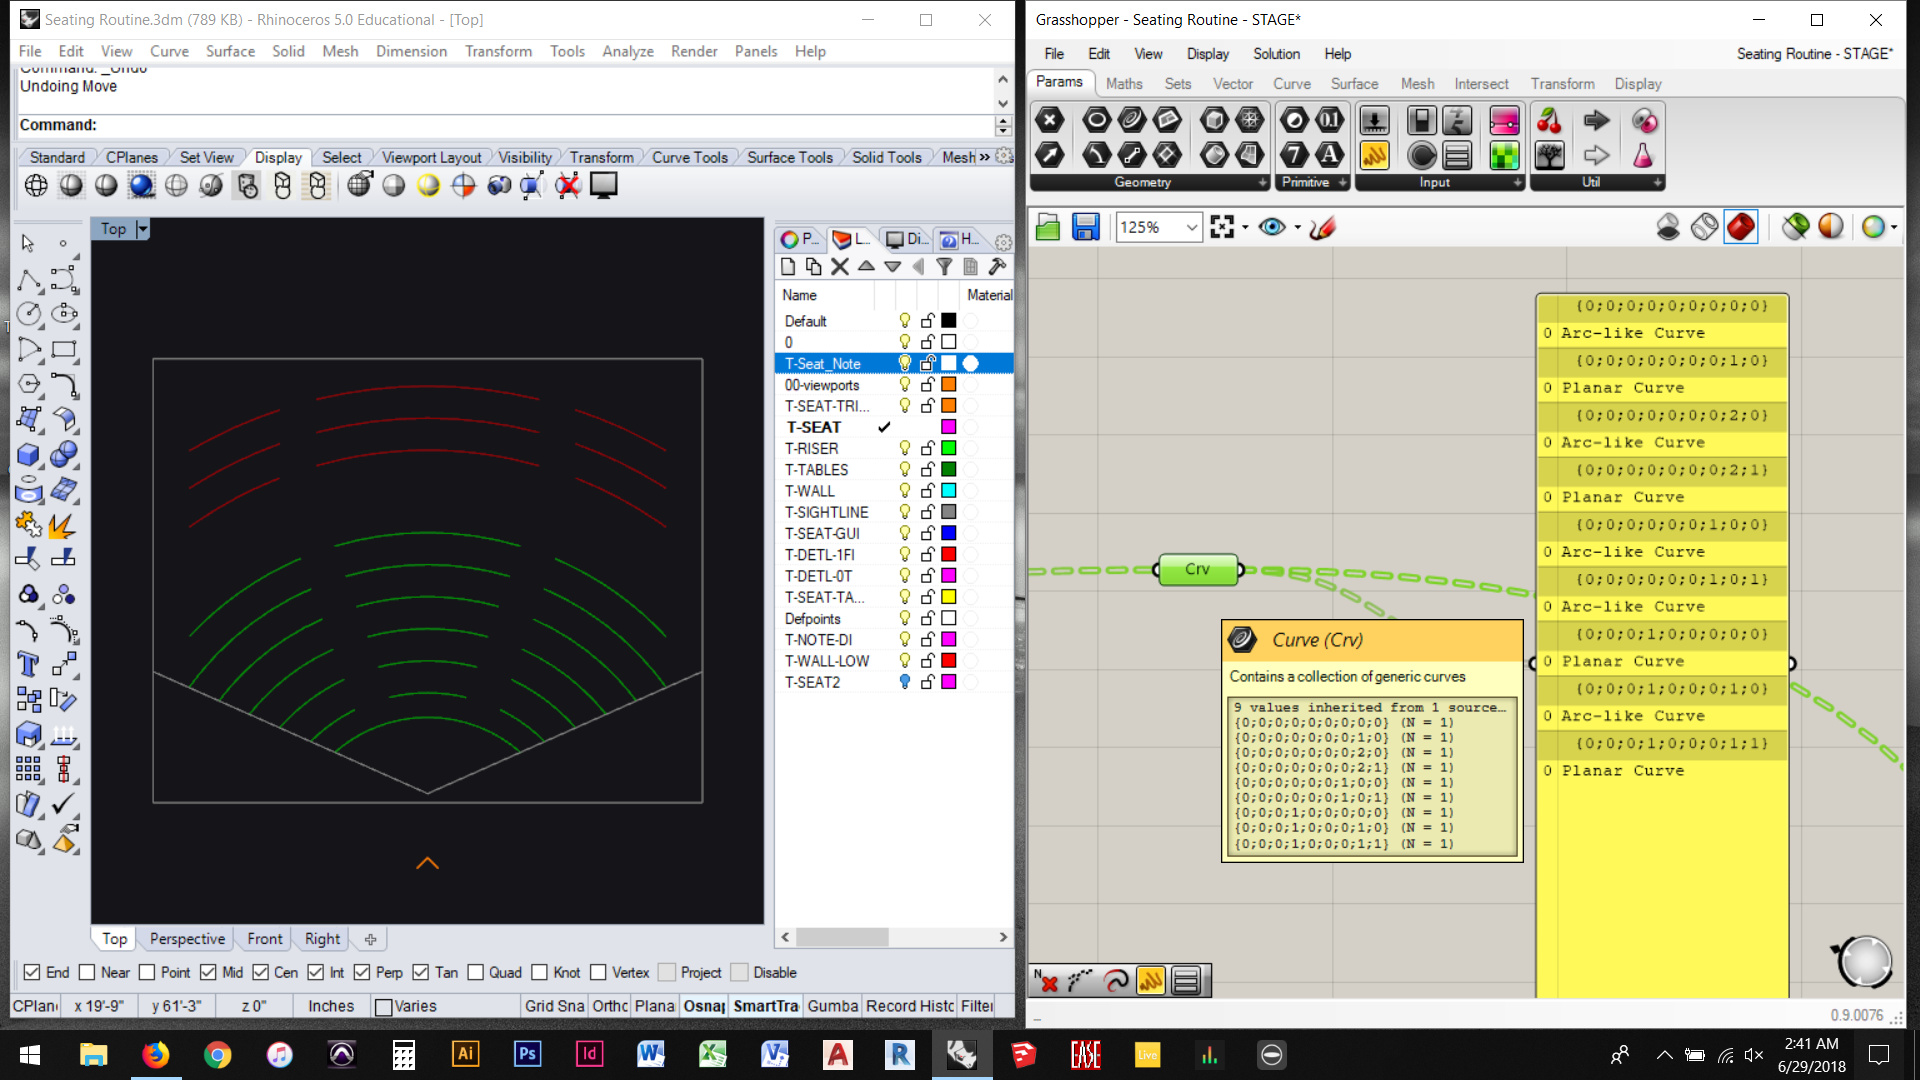Click the SmartTrack button in the status bar
1920x1080 pixels.
point(765,1006)
